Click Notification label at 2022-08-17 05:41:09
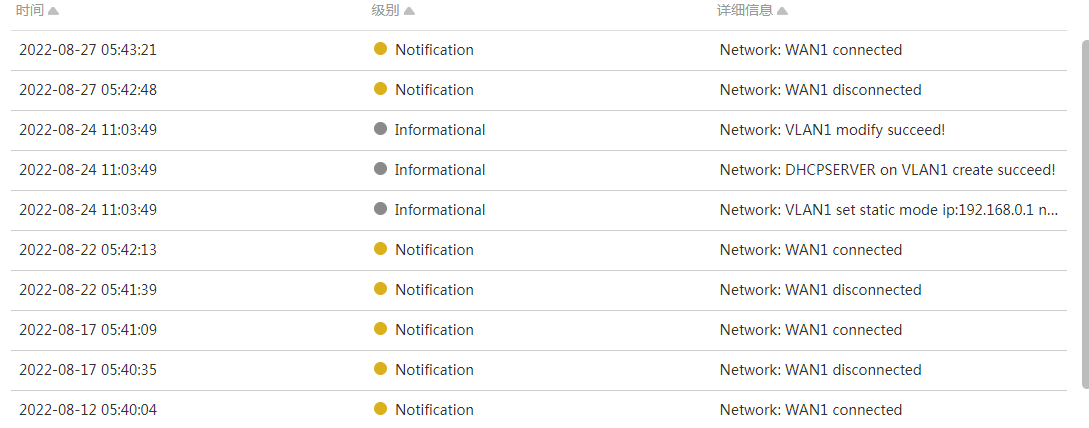1089x428 pixels. pos(434,330)
